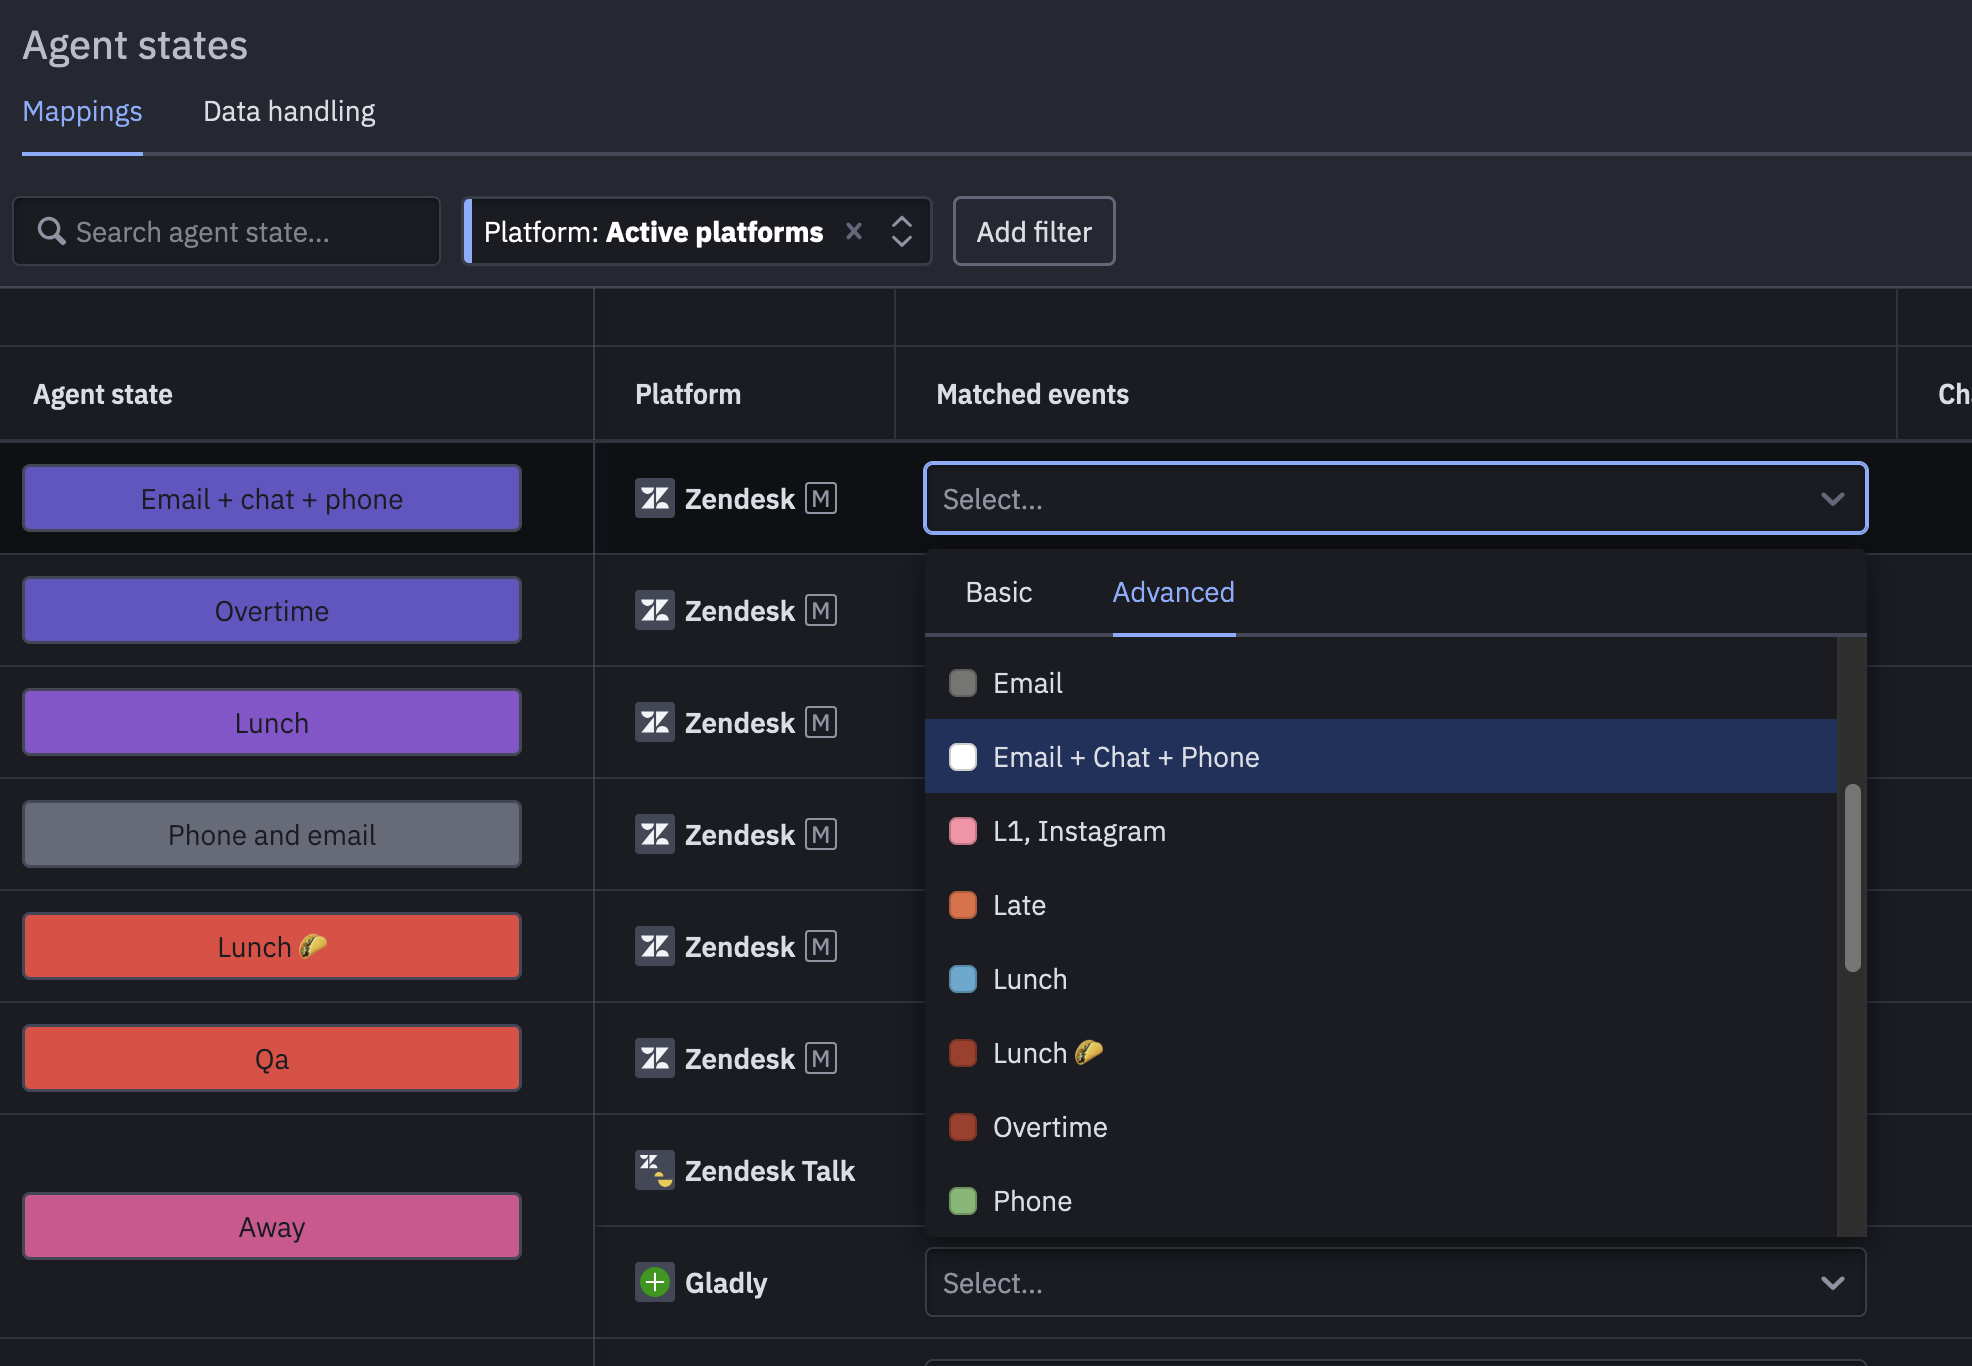Click the Add filter button
The image size is (1972, 1366).
[1034, 231]
